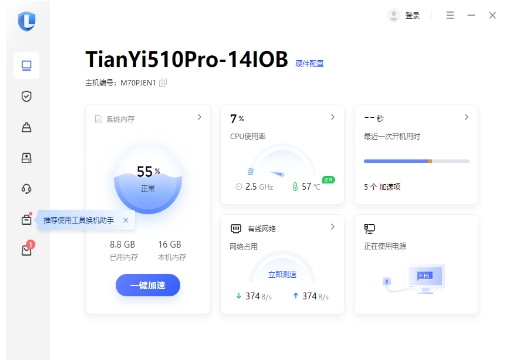Image resolution: width=522 pixels, height=360 pixels.
Task: Click the power supply monitor icon
Action: (x=369, y=229)
